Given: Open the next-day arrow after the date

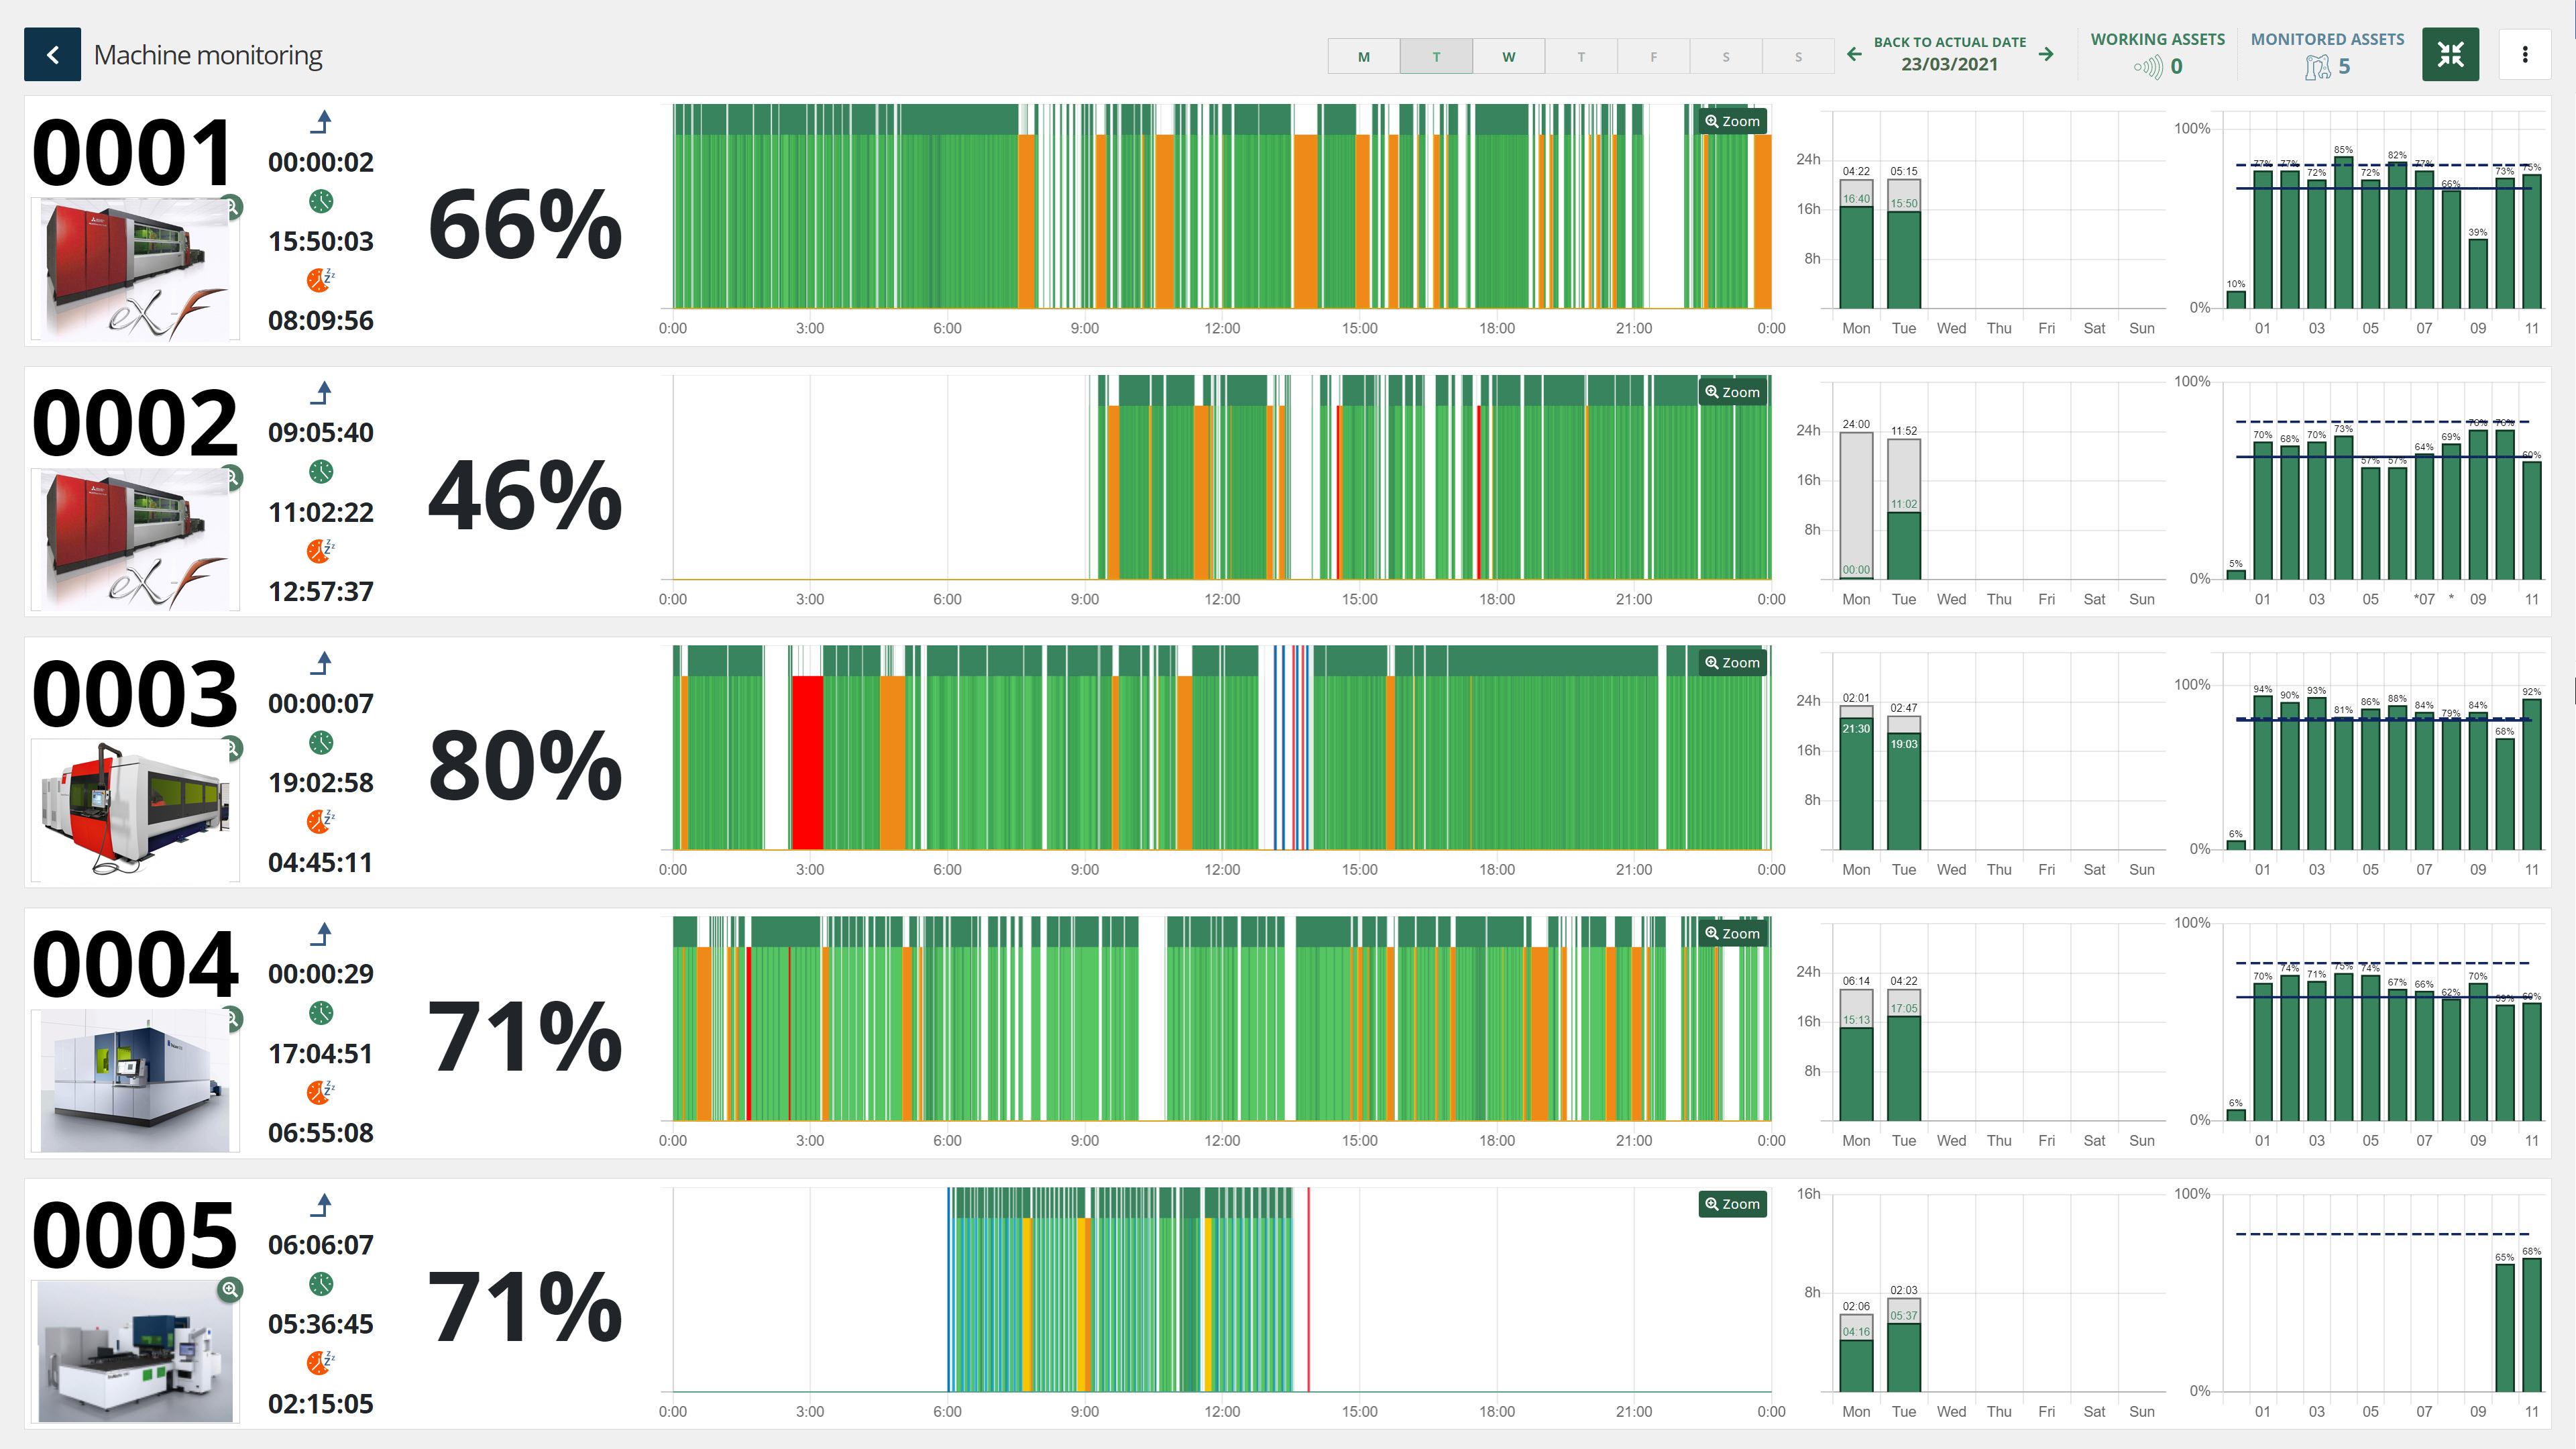Looking at the screenshot, I should click(x=2046, y=56).
